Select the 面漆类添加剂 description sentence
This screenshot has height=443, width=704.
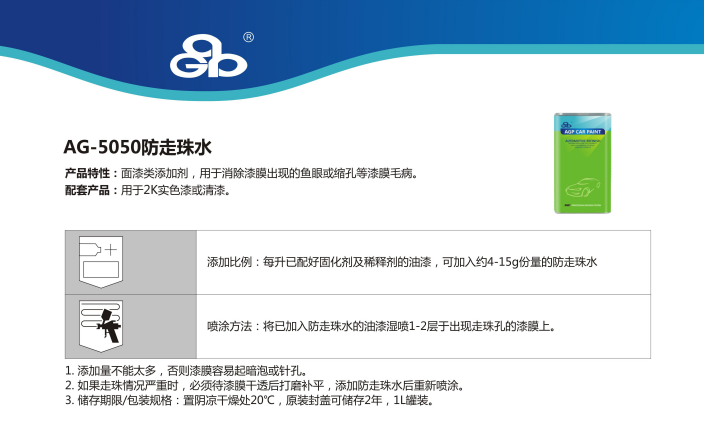pos(269,173)
